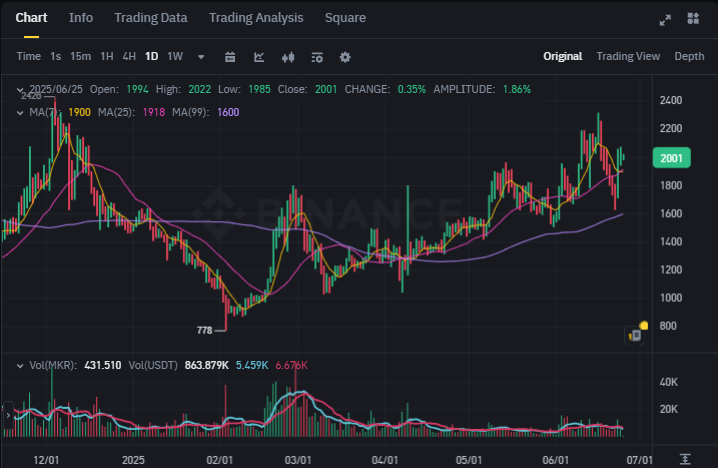Expand chart to fullscreen

tap(665, 20)
